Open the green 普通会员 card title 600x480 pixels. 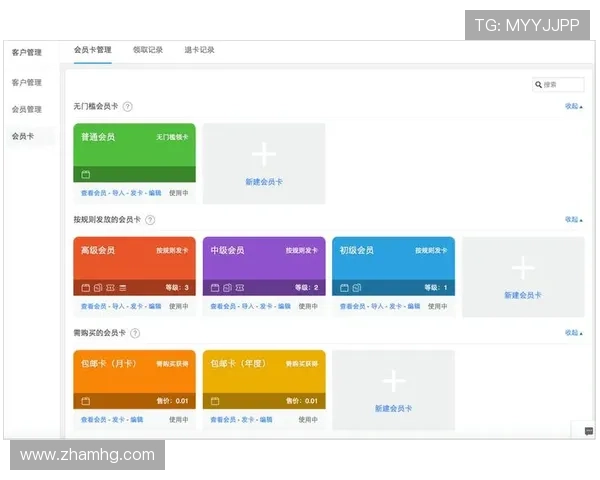(x=98, y=137)
